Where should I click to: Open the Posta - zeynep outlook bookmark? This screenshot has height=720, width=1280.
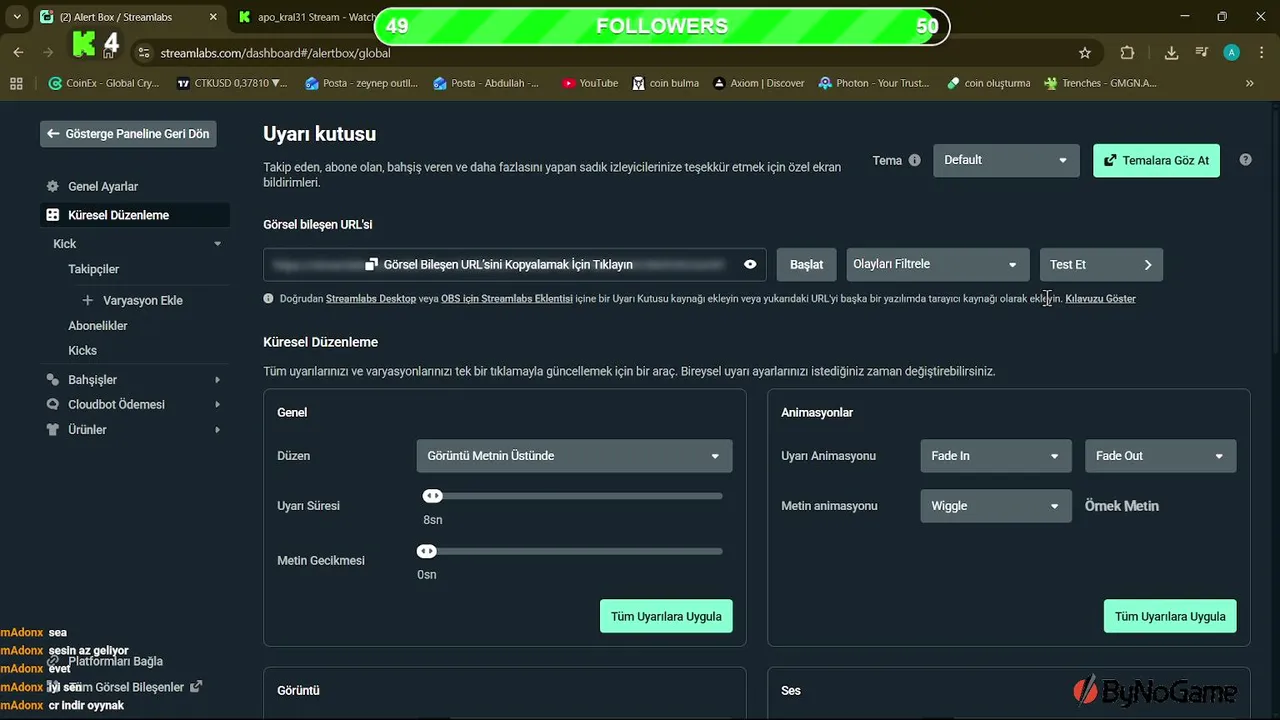(x=362, y=83)
